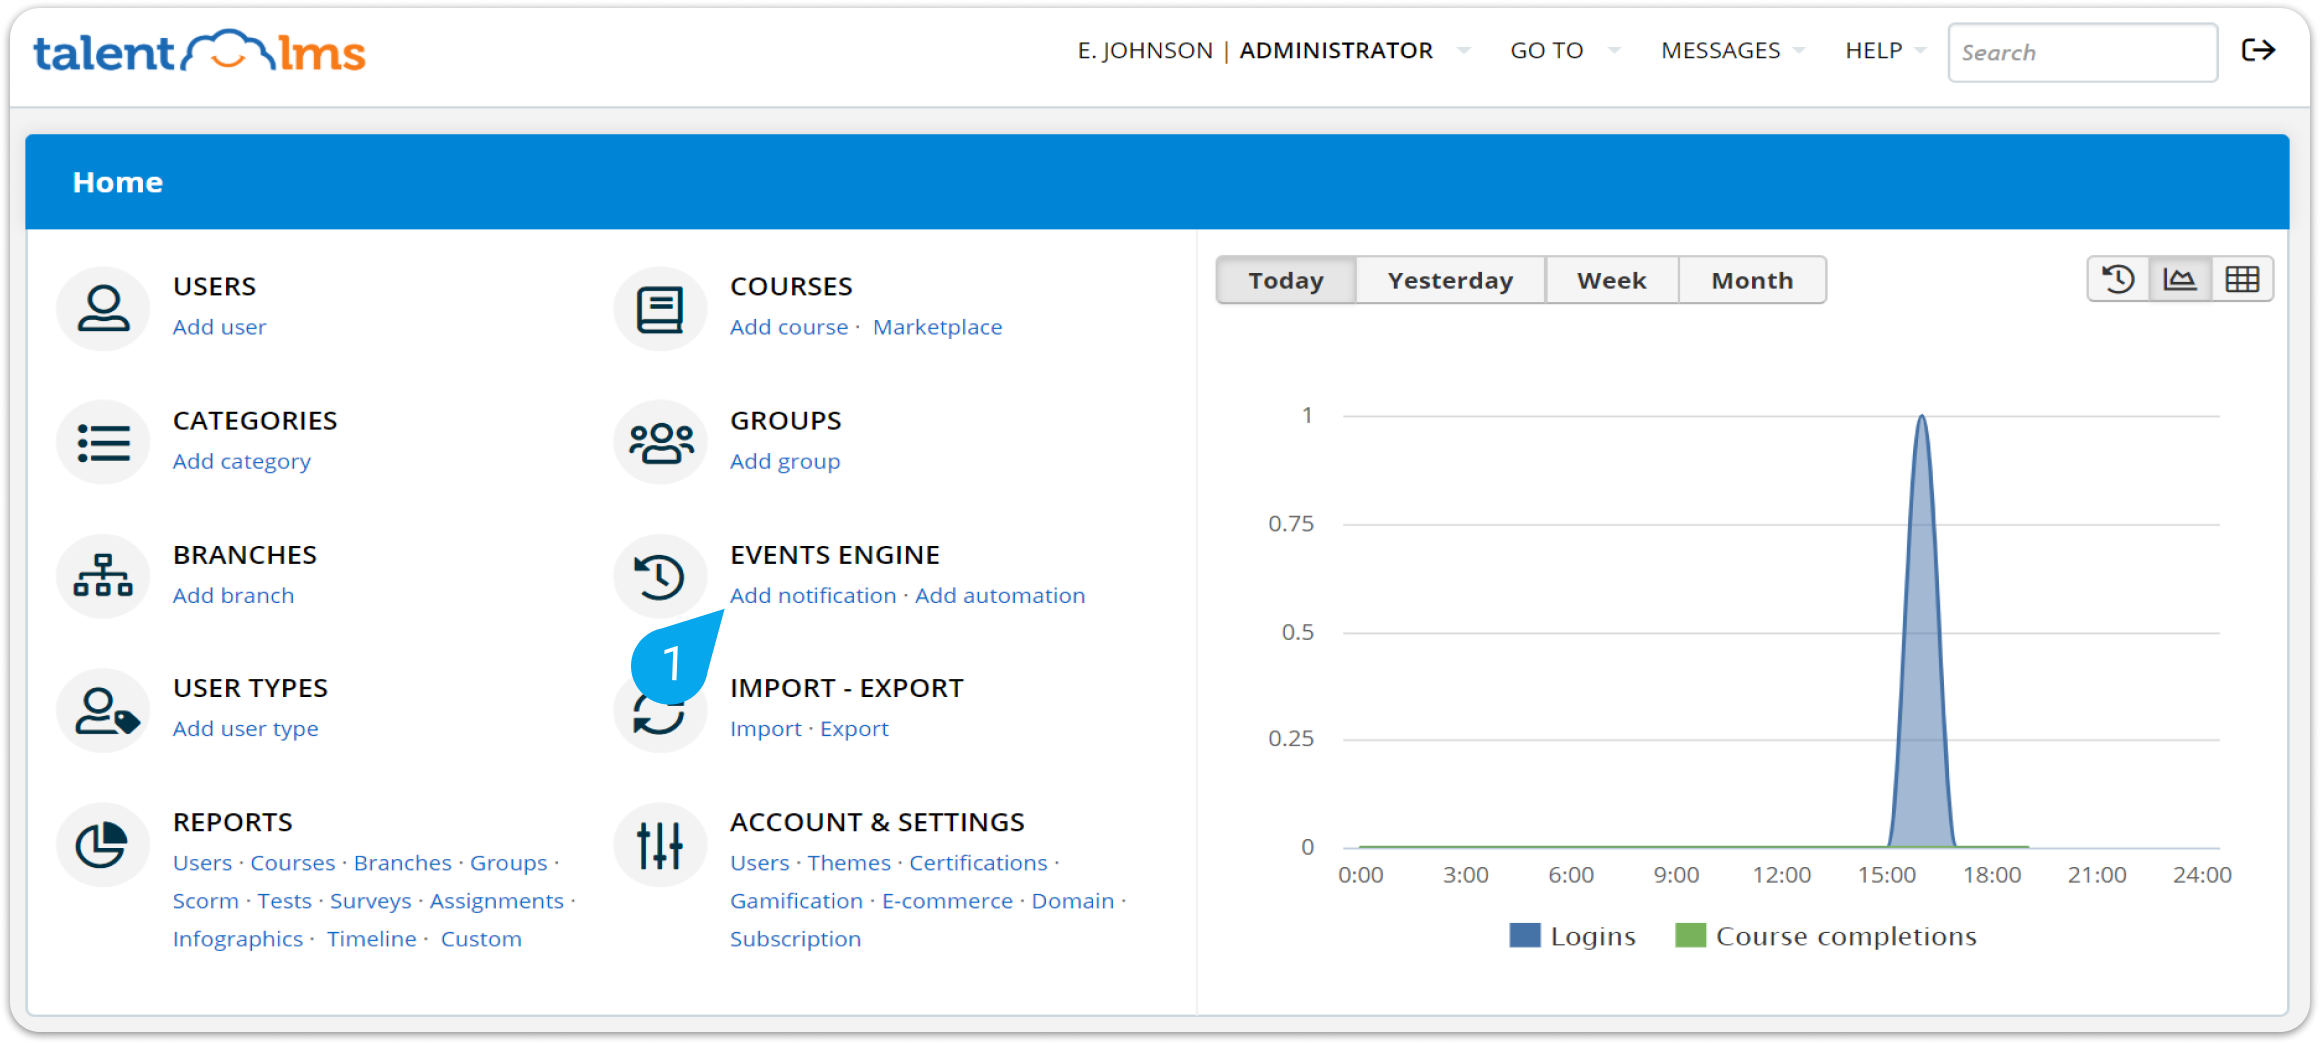The width and height of the screenshot is (2320, 1044).
Task: Open the E-commerce settings link
Action: click(x=947, y=901)
